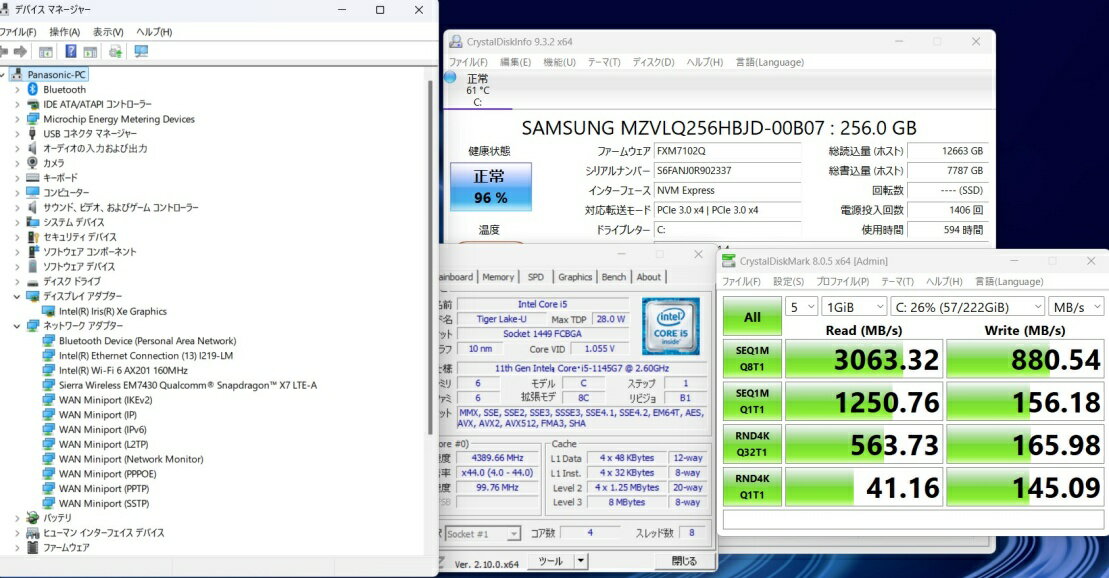
Task: Click the Help icon in Device Manager toolbar
Action: pos(71,52)
